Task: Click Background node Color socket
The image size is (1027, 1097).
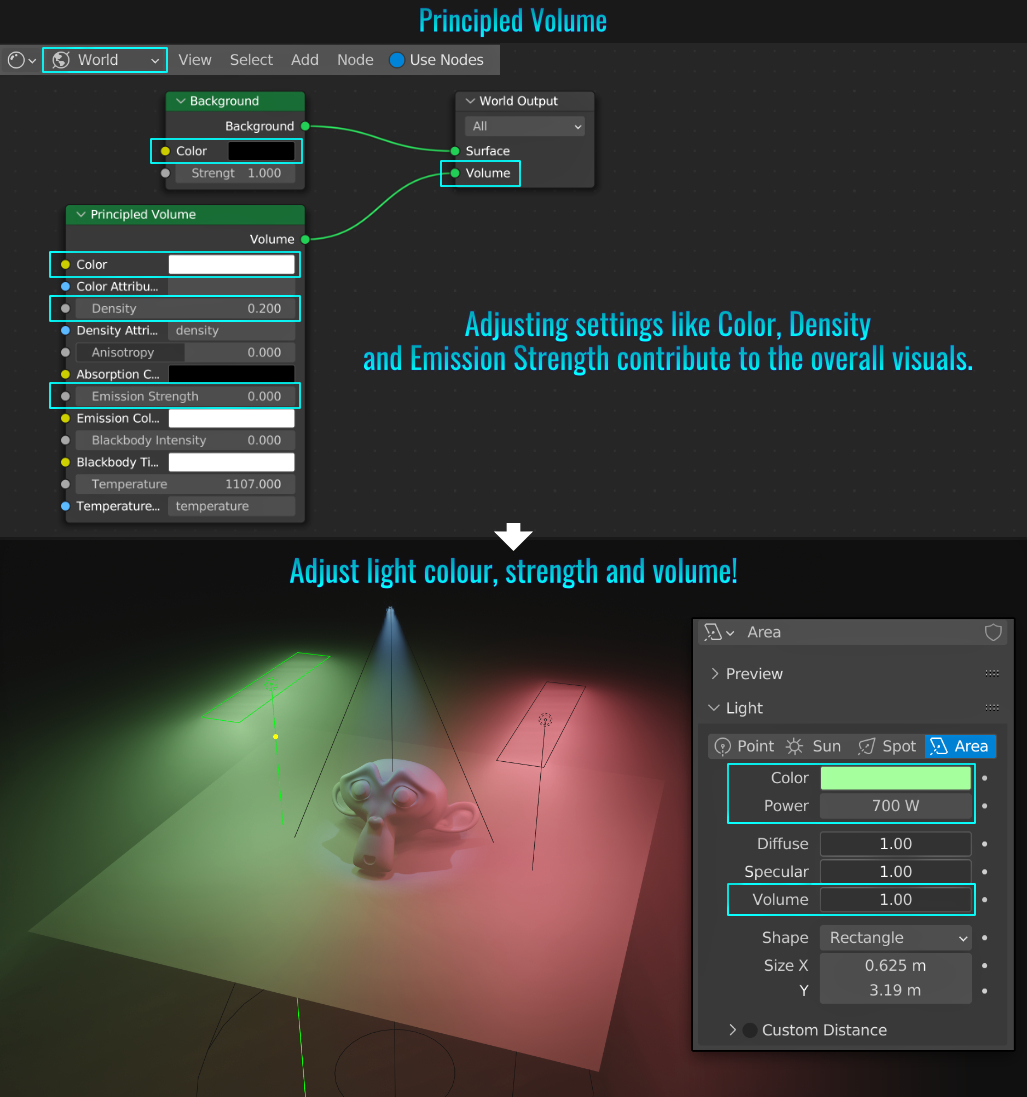Action: (165, 151)
